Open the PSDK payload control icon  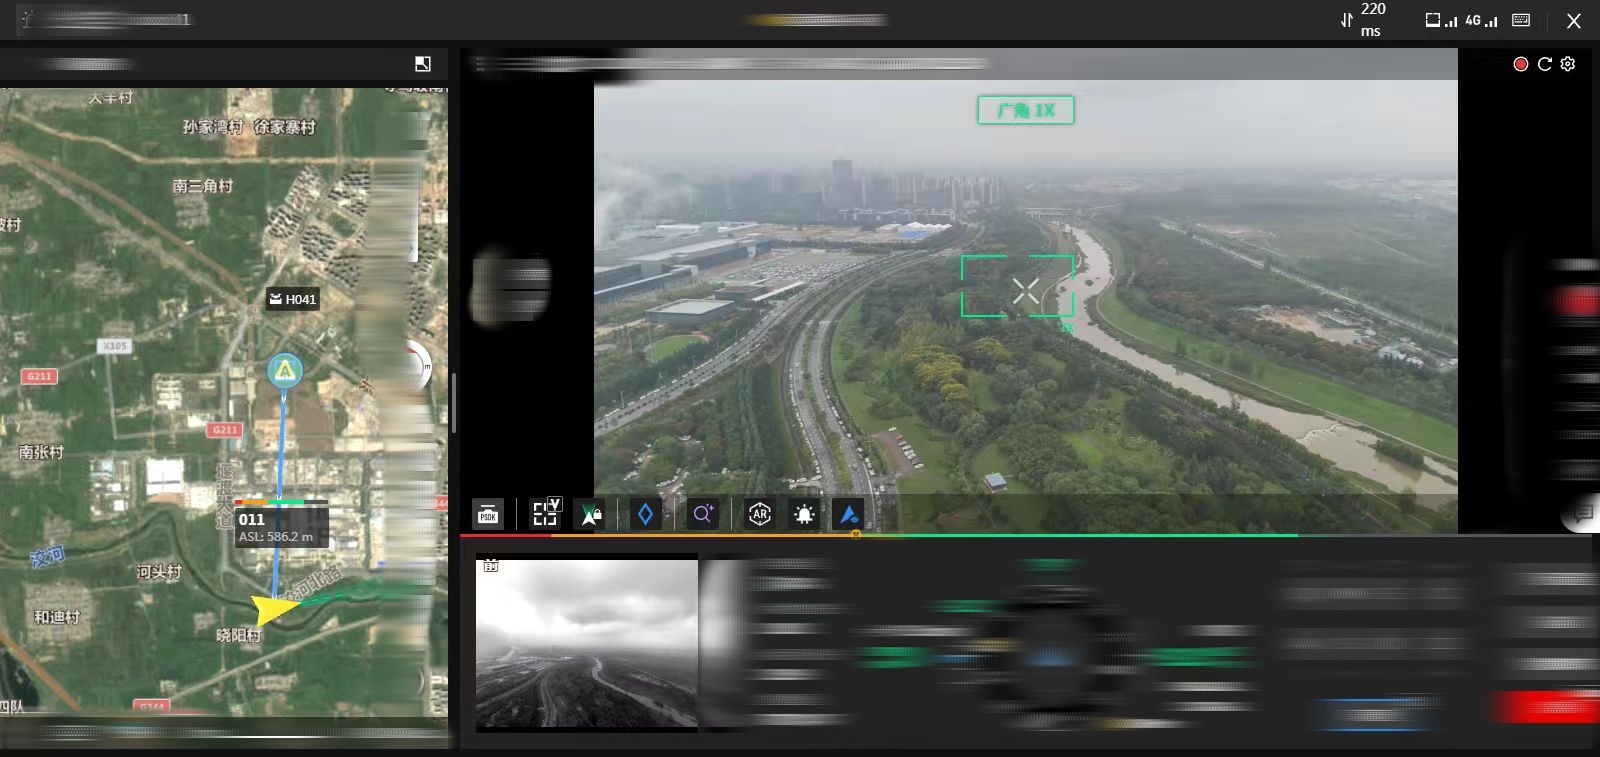click(488, 514)
